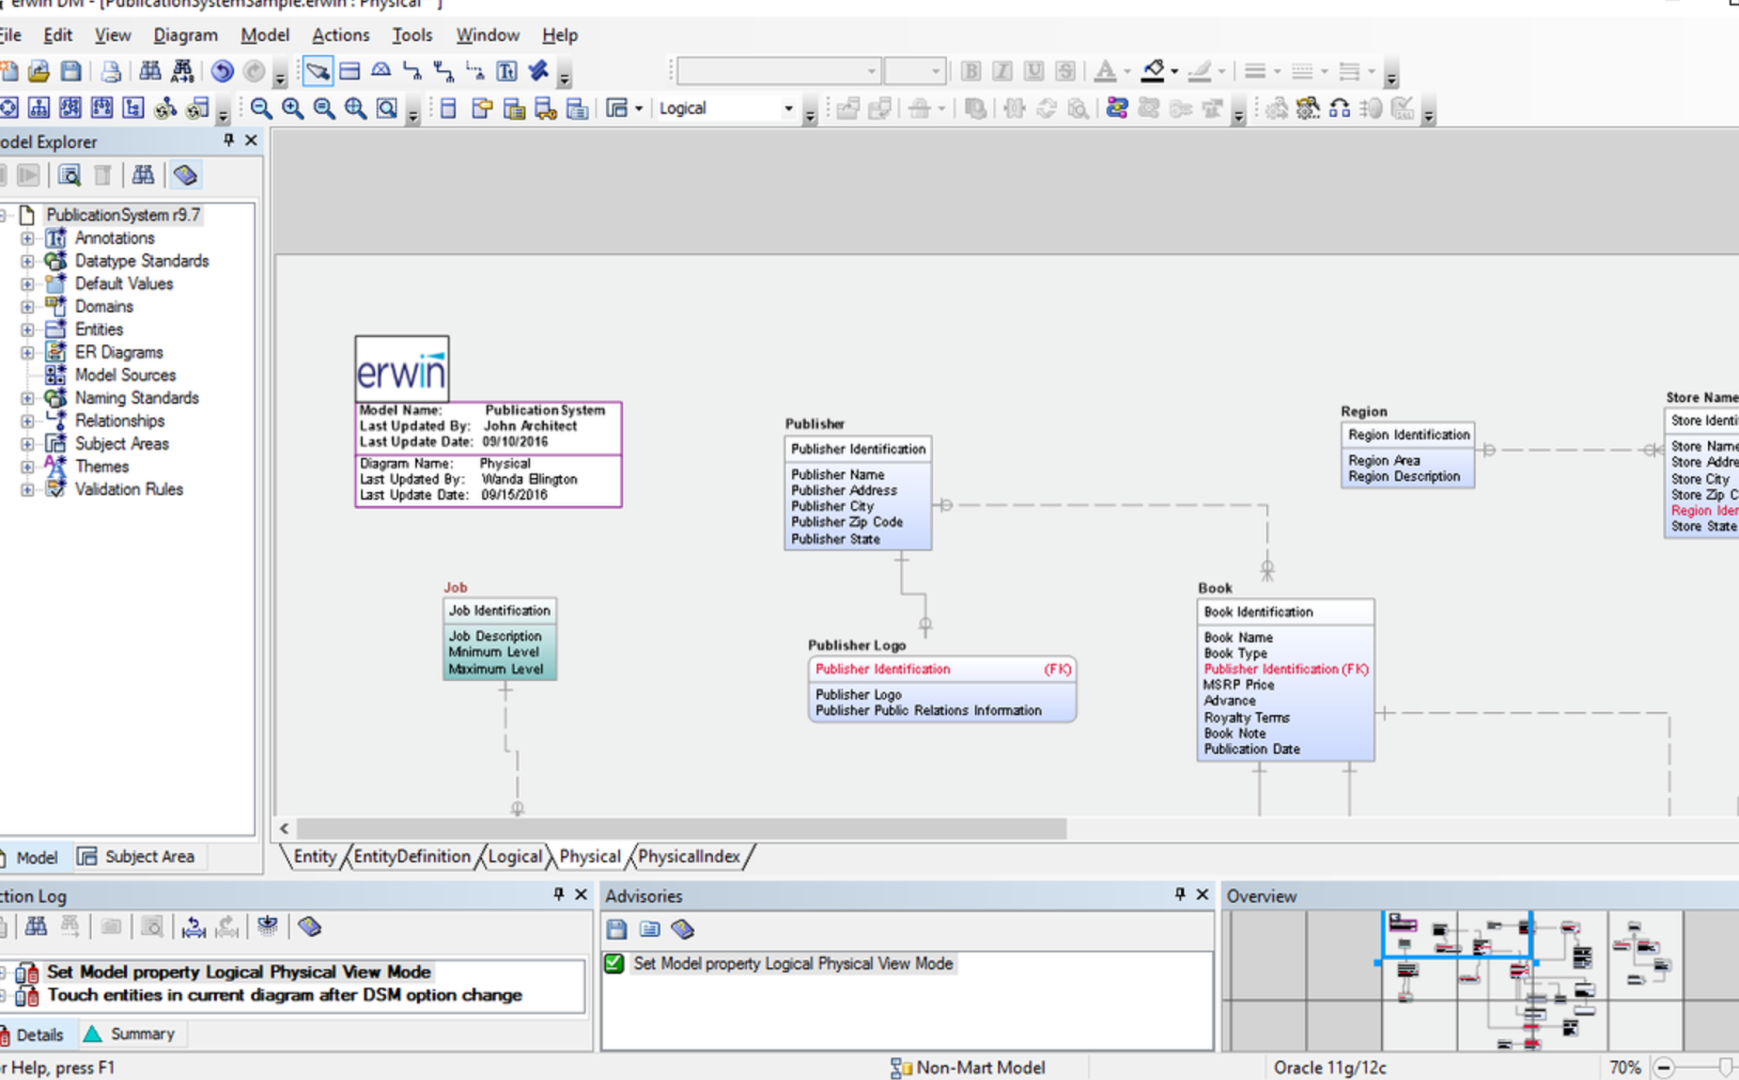Open the font name combo box
Image resolution: width=1739 pixels, height=1080 pixels.
(778, 71)
